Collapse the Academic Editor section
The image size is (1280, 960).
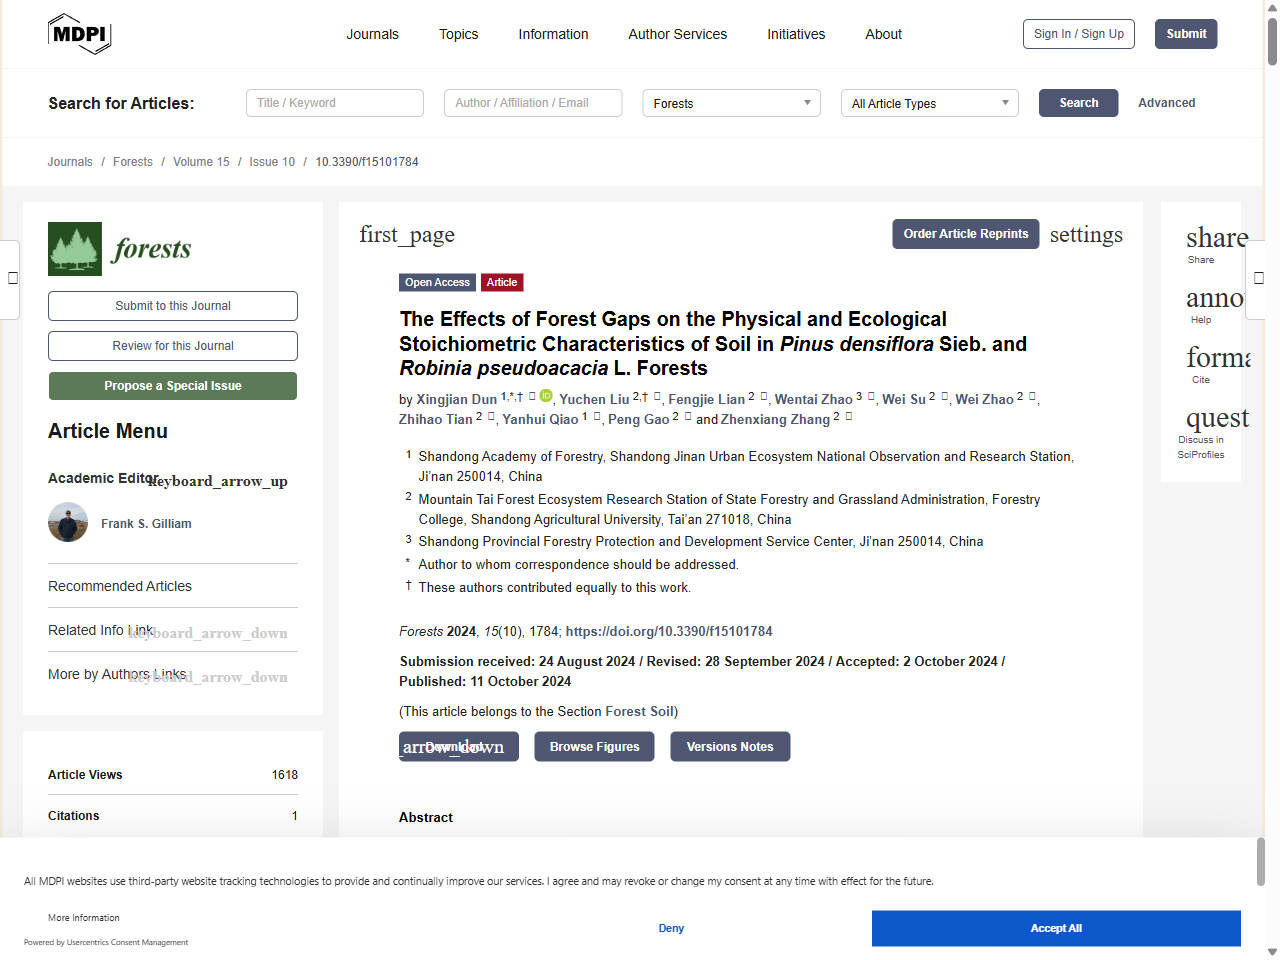pyautogui.click(x=218, y=480)
